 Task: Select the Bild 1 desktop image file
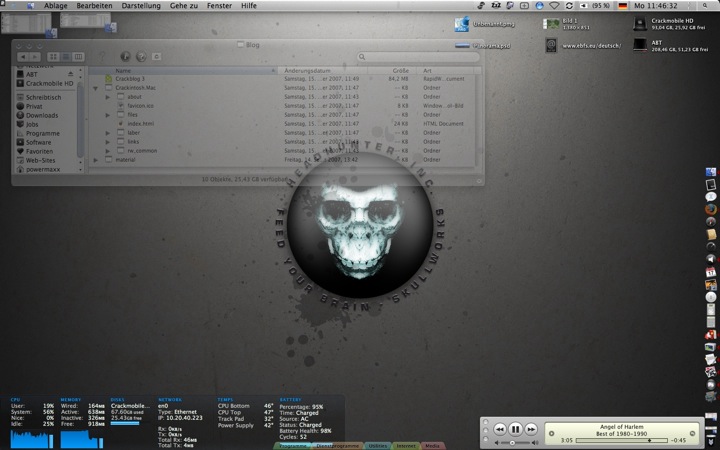pyautogui.click(x=551, y=23)
